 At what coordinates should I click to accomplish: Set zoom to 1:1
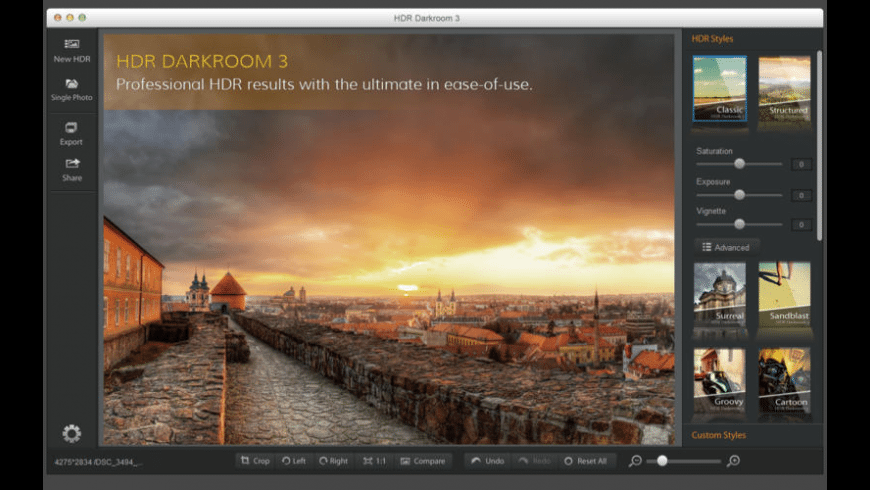375,461
